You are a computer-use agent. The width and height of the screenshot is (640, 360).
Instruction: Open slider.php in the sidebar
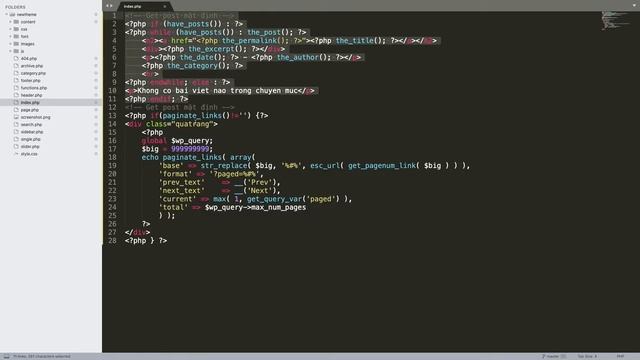pos(30,147)
